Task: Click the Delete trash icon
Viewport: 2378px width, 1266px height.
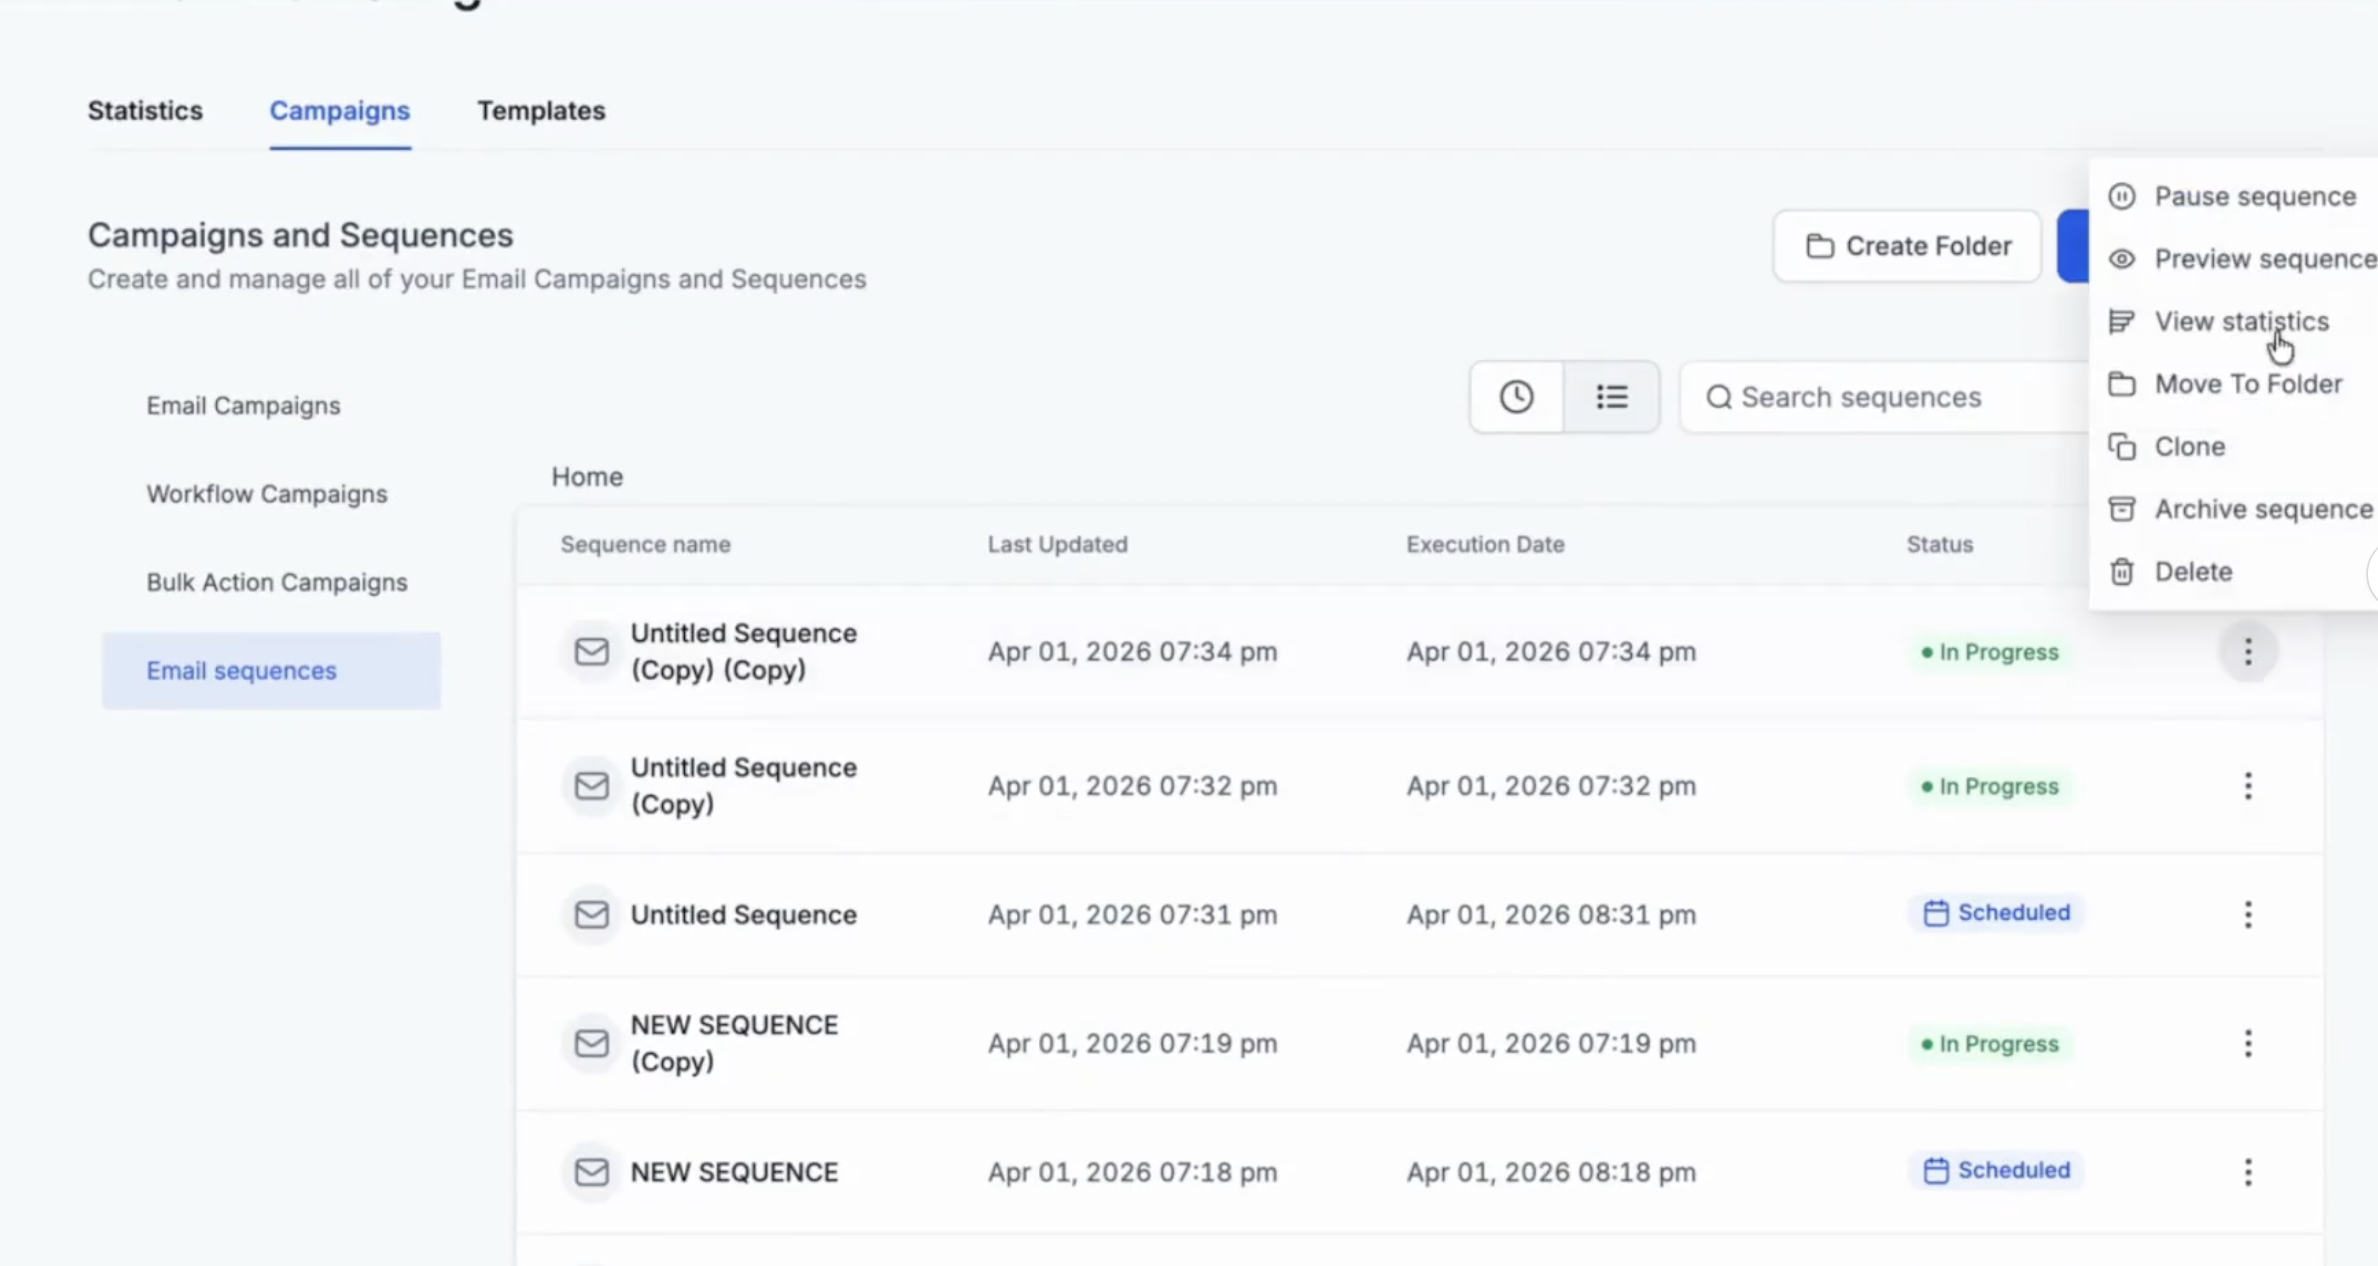Action: pos(2121,572)
